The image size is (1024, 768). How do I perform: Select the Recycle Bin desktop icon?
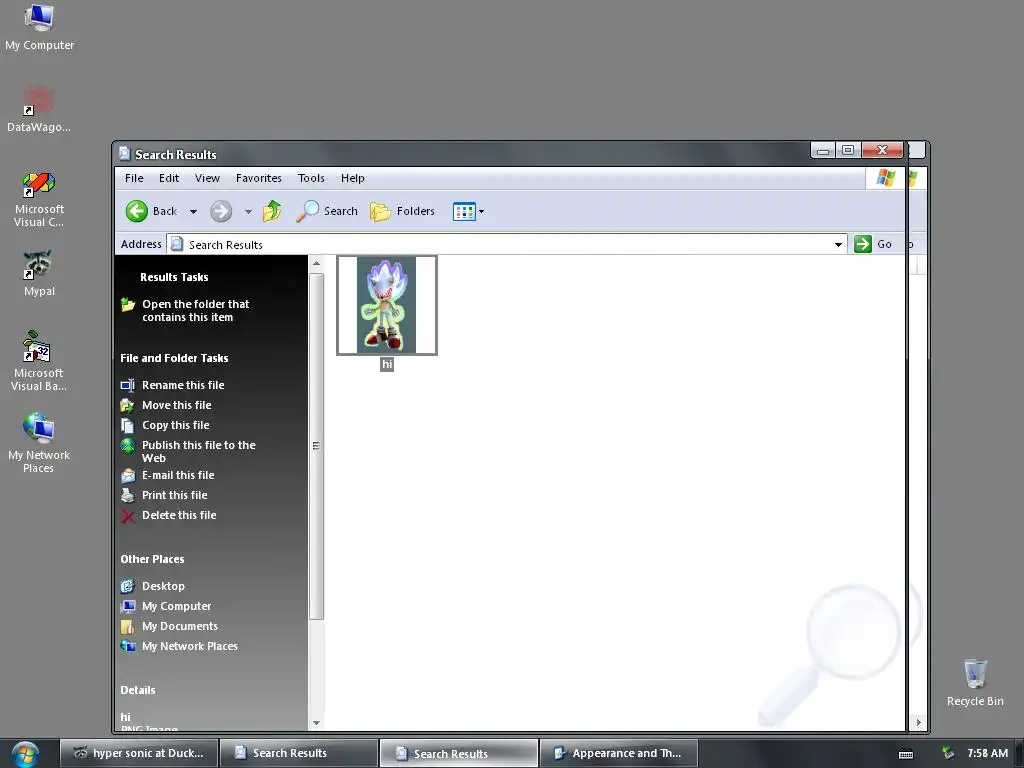(975, 682)
